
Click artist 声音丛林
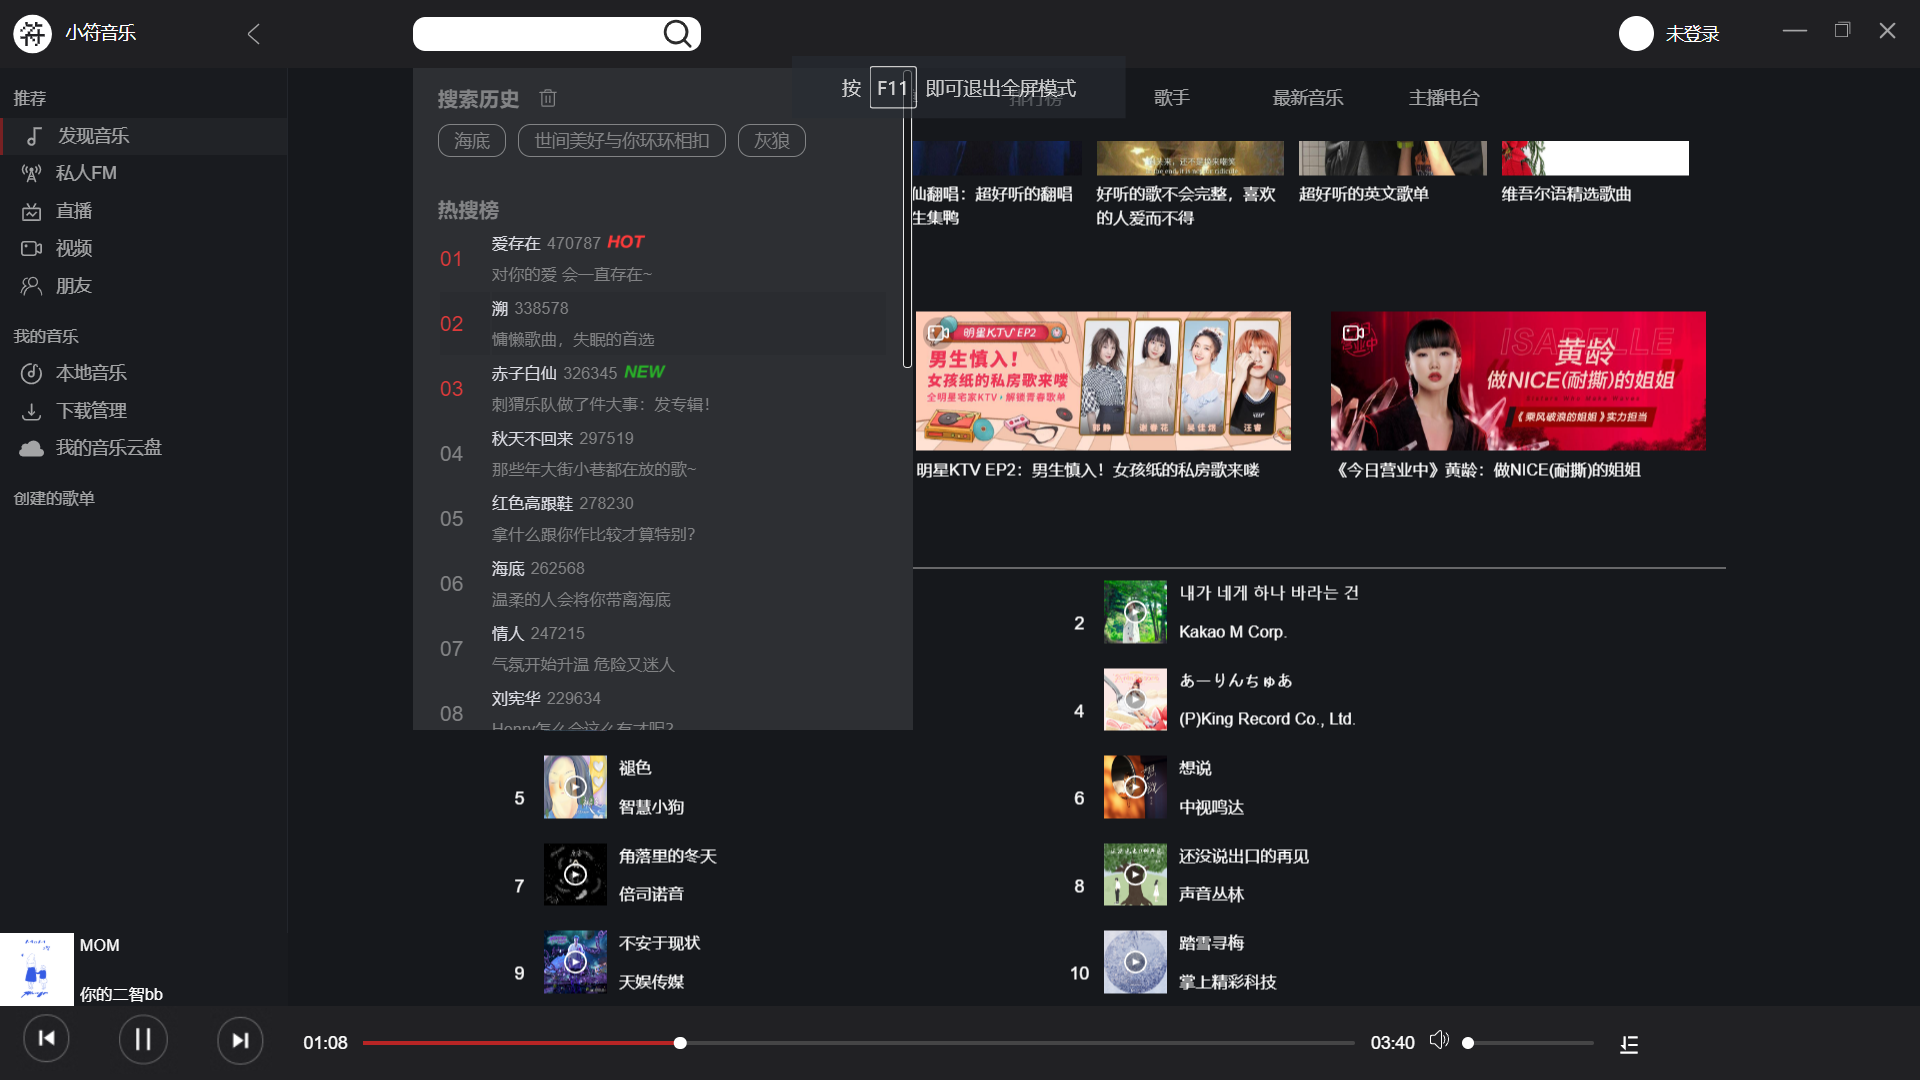(x=1211, y=894)
